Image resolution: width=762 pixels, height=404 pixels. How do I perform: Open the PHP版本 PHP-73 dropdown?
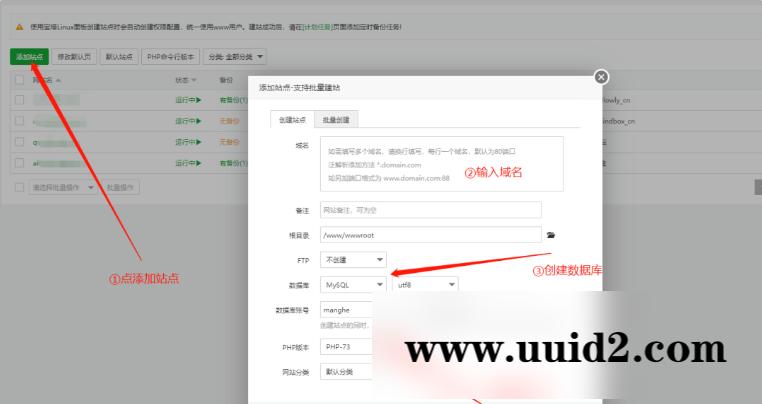346,347
